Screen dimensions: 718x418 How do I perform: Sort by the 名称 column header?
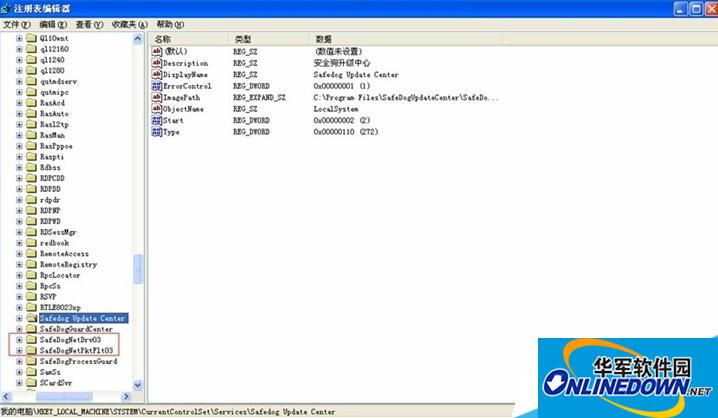tap(163, 39)
